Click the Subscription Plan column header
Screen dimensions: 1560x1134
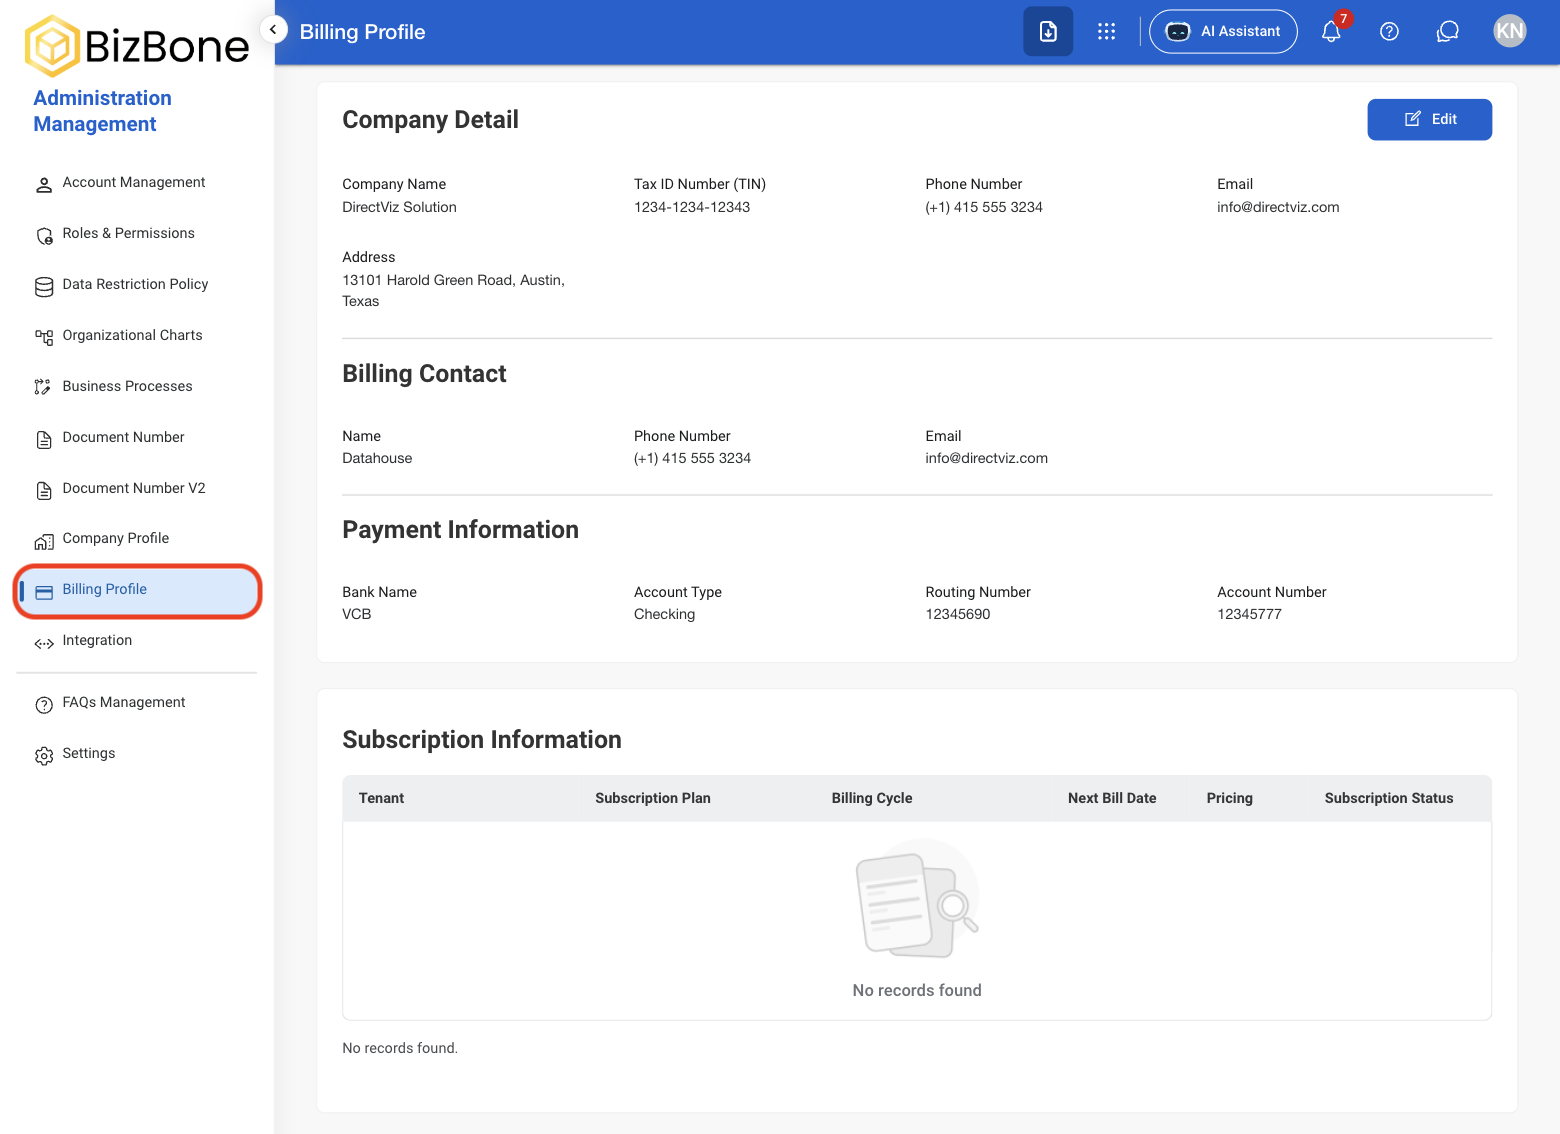tap(653, 798)
